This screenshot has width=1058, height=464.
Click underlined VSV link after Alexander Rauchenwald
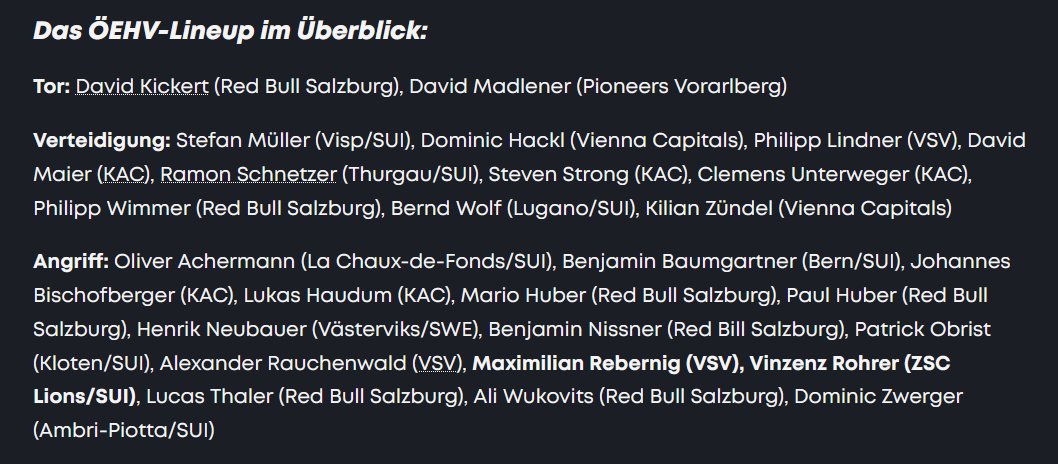434,362
